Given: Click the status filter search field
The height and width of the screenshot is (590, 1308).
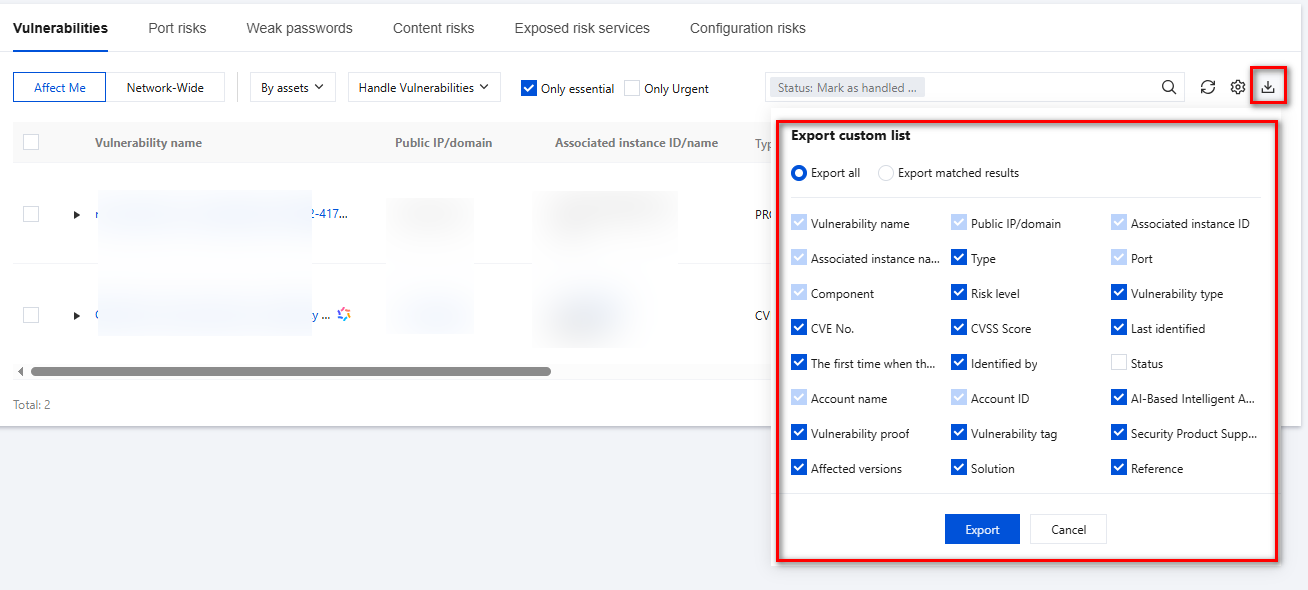Looking at the screenshot, I should [1040, 88].
